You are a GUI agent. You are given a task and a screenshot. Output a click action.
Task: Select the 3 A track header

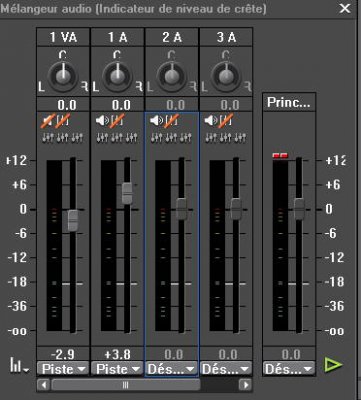click(x=226, y=37)
